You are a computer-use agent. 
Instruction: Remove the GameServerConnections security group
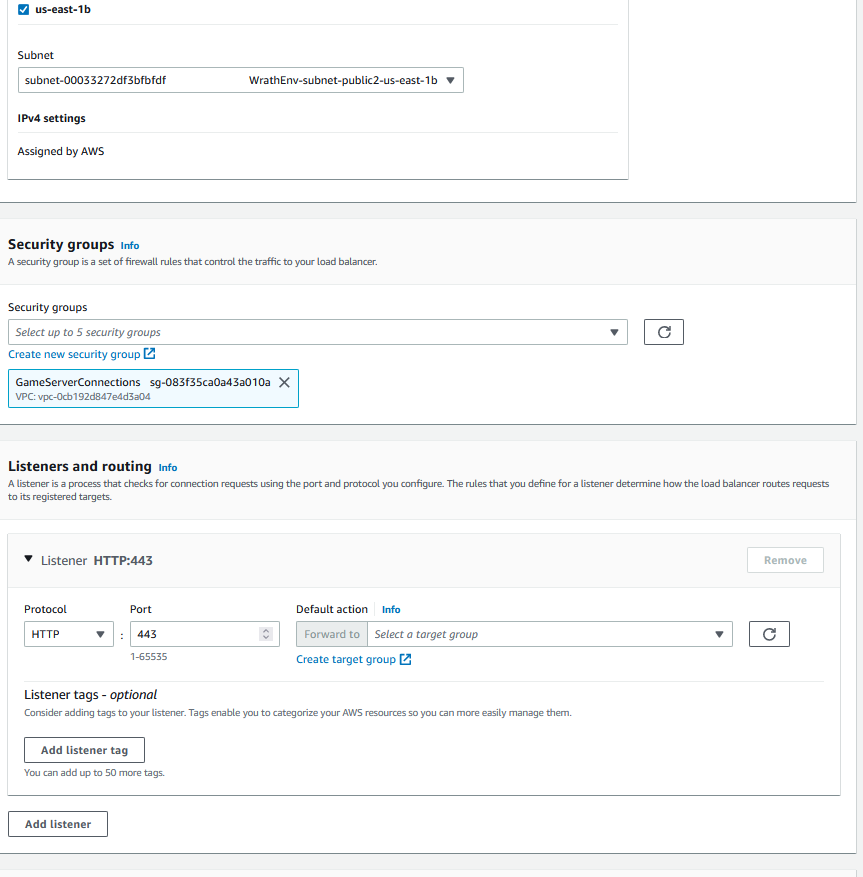tap(284, 382)
